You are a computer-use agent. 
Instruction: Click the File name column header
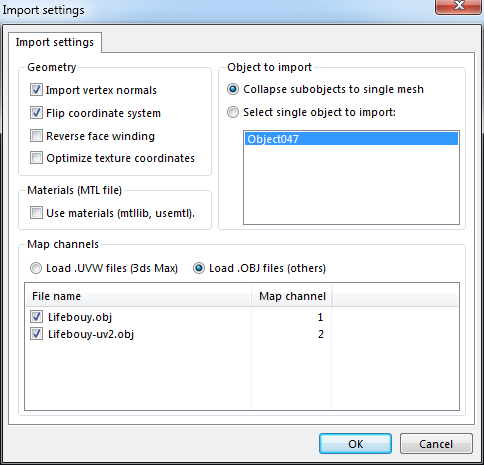pyautogui.click(x=138, y=296)
